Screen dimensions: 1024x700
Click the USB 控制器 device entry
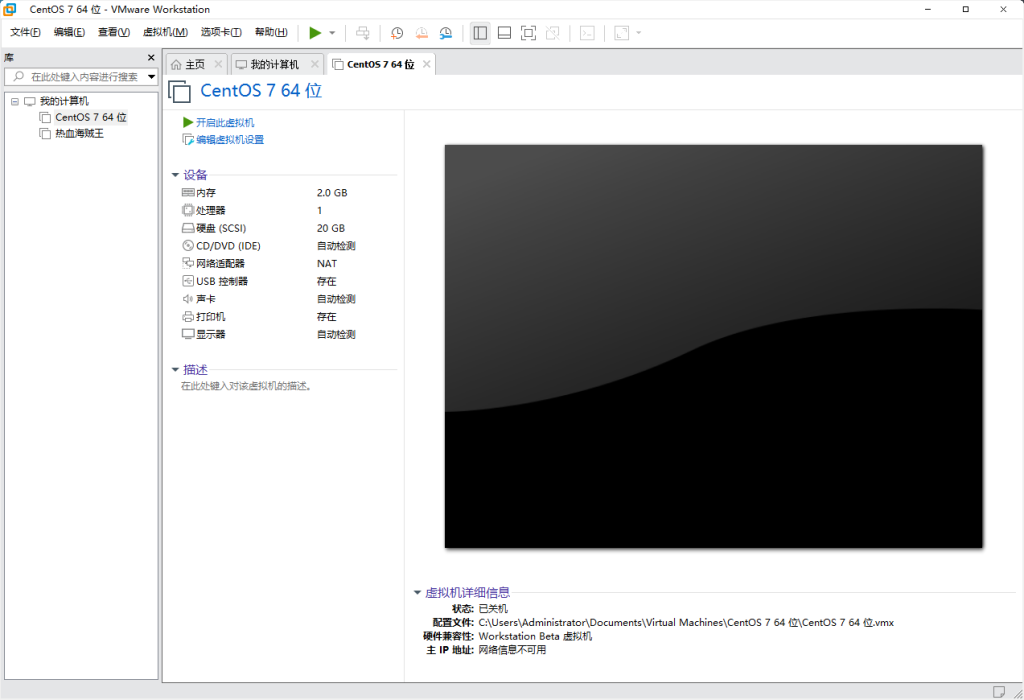coord(215,281)
